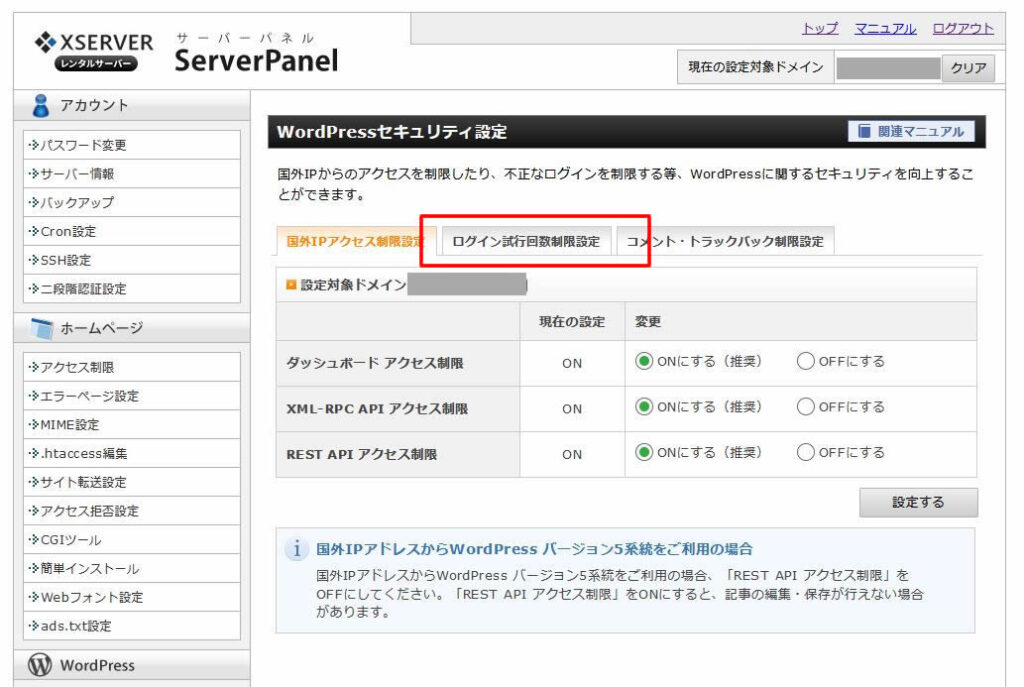Screen dimensions: 1024x687
Task: Open 二段階認証設定 in sidebar
Action: (132, 289)
